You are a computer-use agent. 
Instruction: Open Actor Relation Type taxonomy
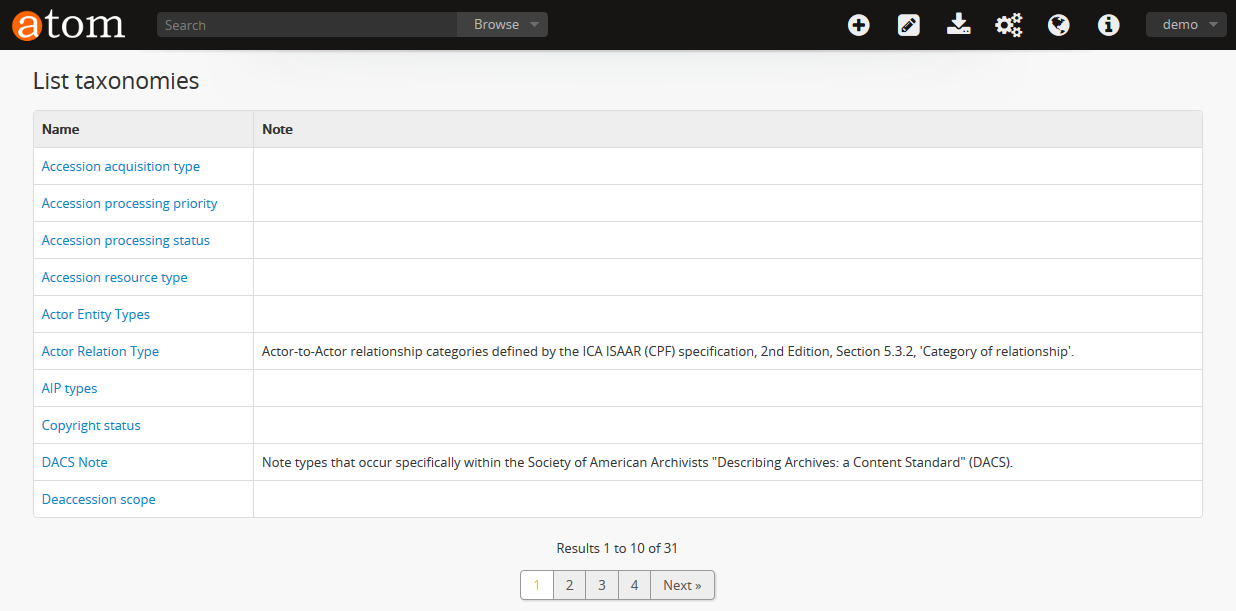tap(100, 352)
